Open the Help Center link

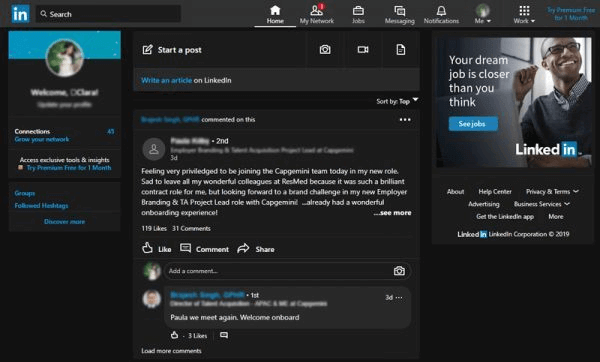[x=495, y=192]
